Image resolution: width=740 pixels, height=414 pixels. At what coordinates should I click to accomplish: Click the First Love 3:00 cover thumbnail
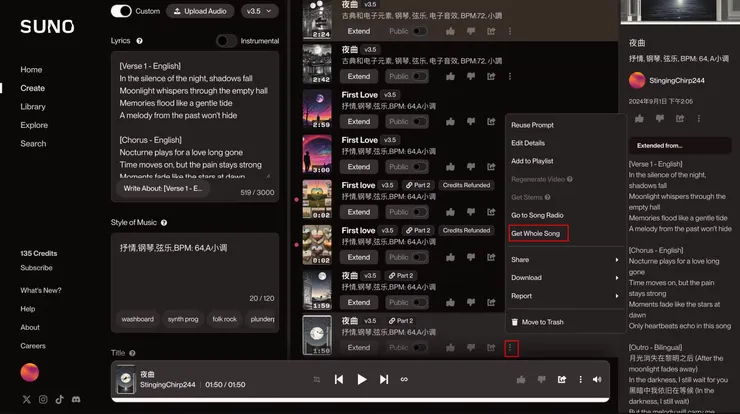(x=317, y=154)
